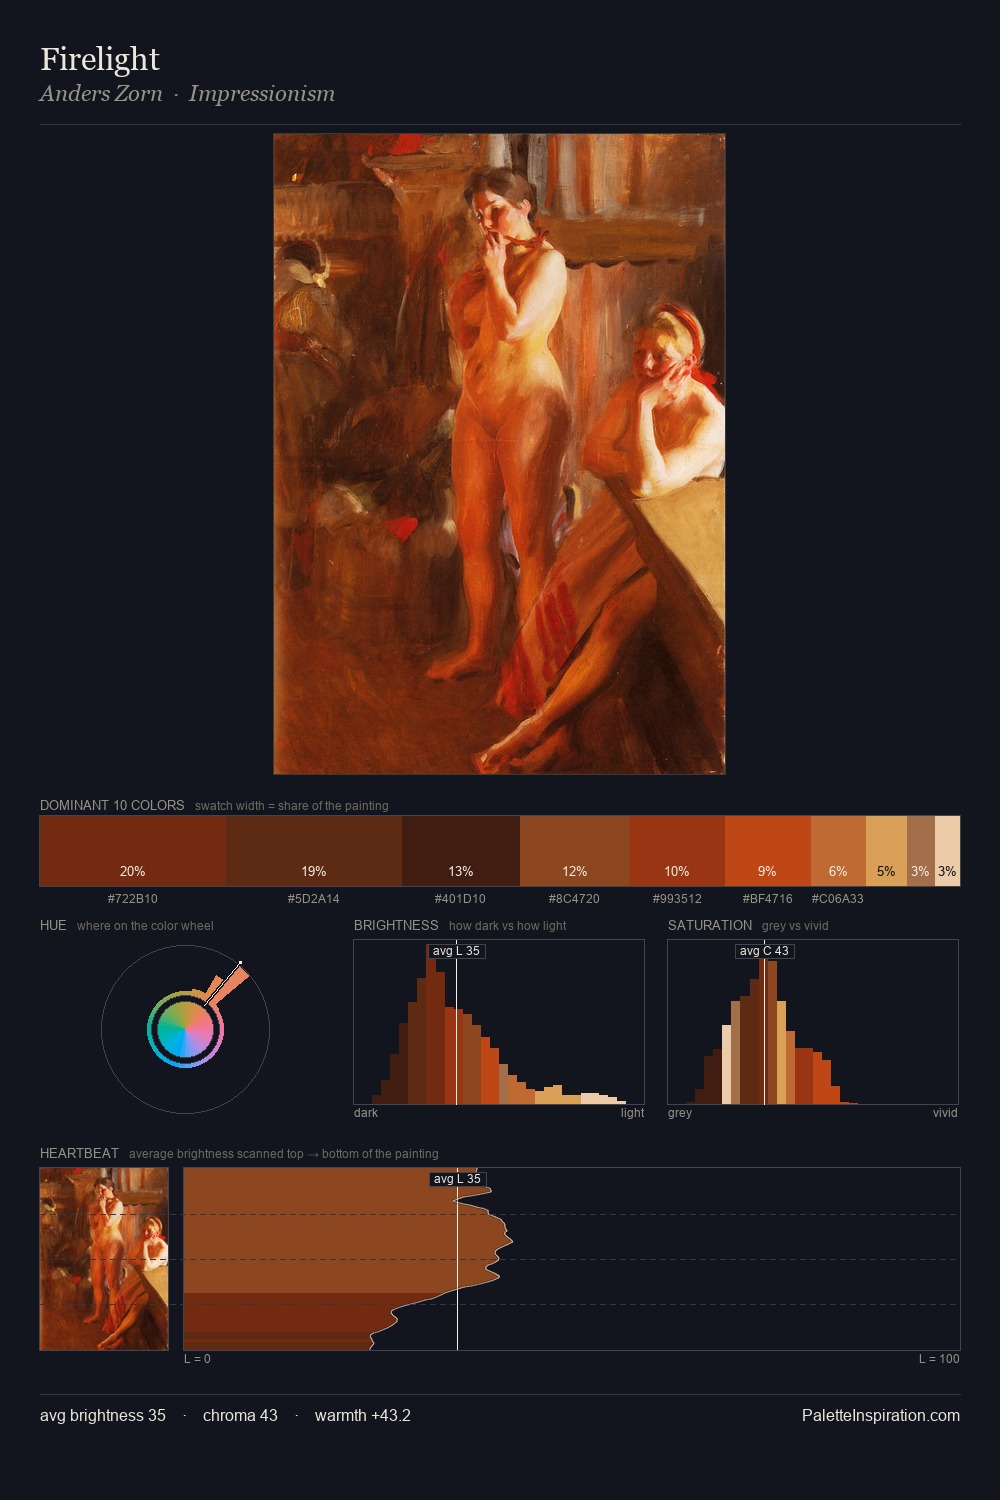Click the 'L = 0' axis label
This screenshot has width=1000, height=1500.
(x=197, y=1359)
